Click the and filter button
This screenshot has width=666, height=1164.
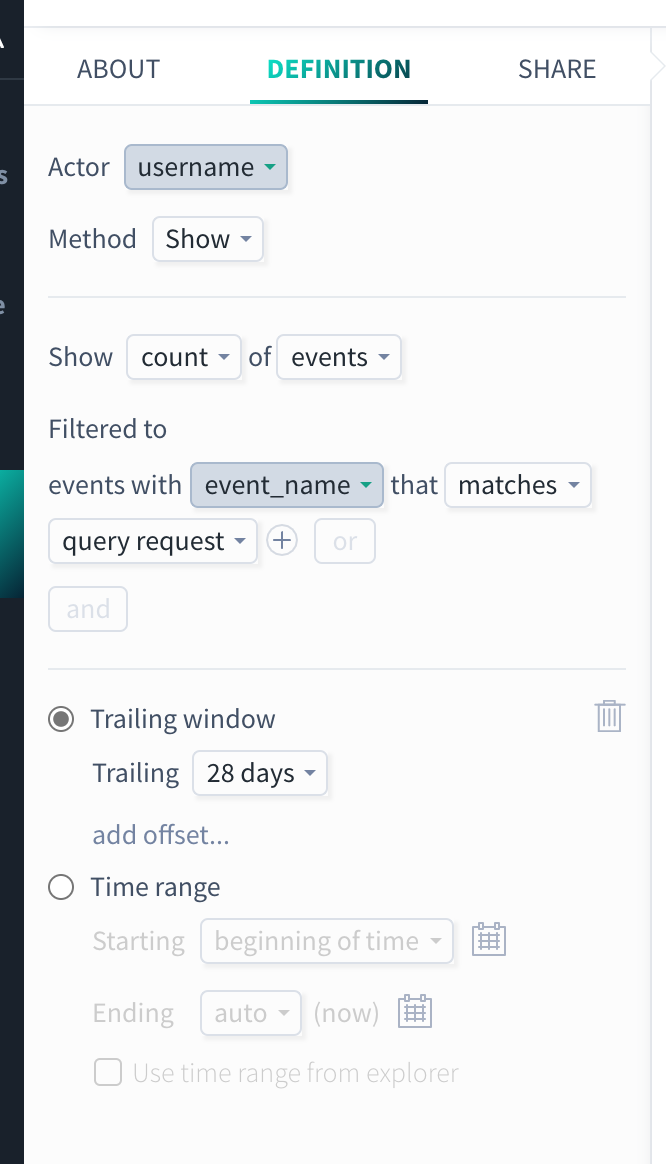coord(88,609)
